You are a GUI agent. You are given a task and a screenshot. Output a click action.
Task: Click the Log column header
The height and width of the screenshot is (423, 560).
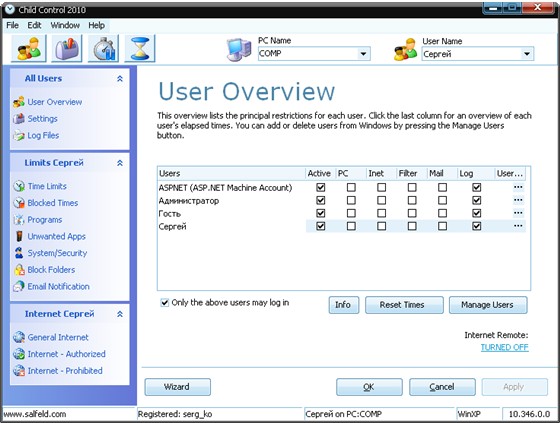[475, 174]
